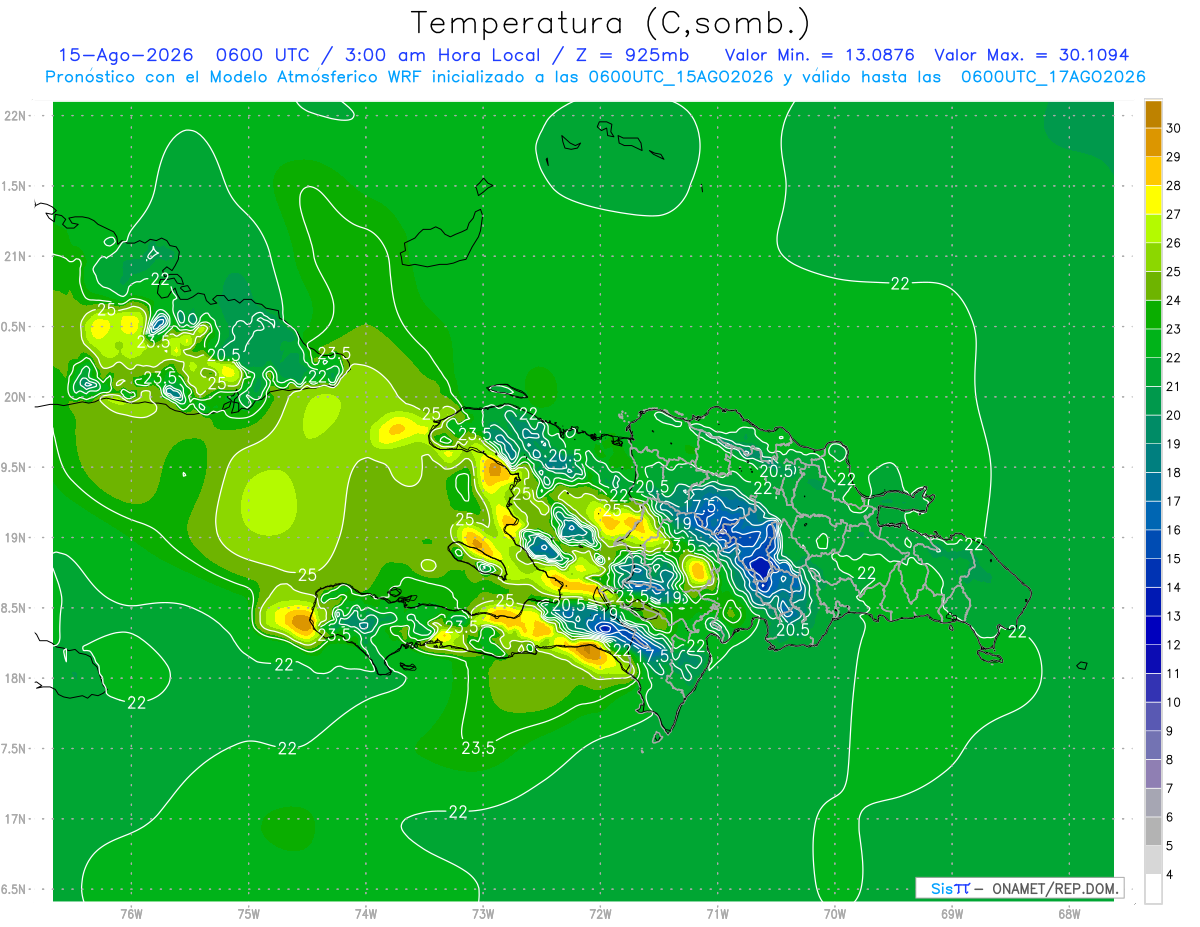
Task: Click the title 'Temperatura (C,somb.)'
Action: tap(611, 23)
